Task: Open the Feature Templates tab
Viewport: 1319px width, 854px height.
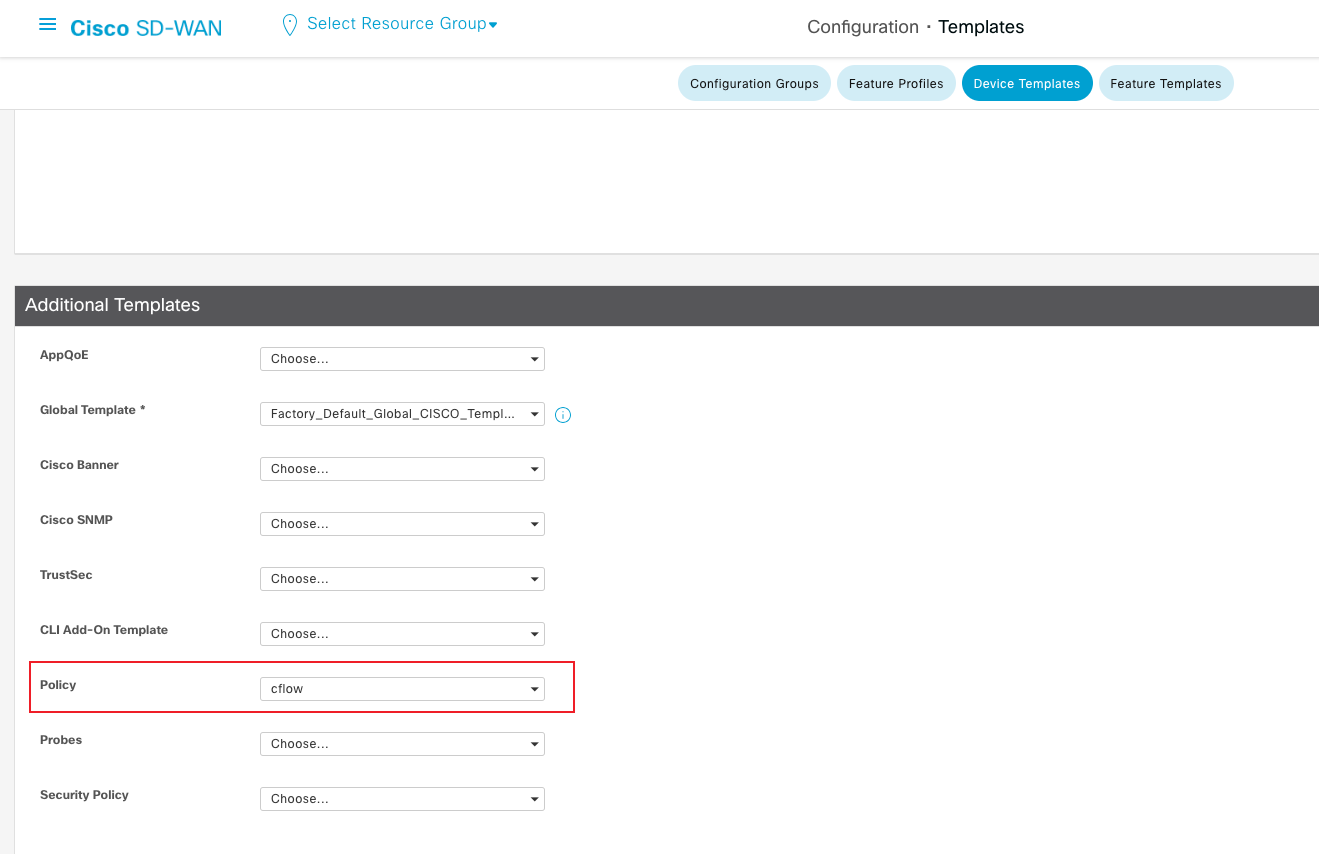Action: pos(1165,84)
